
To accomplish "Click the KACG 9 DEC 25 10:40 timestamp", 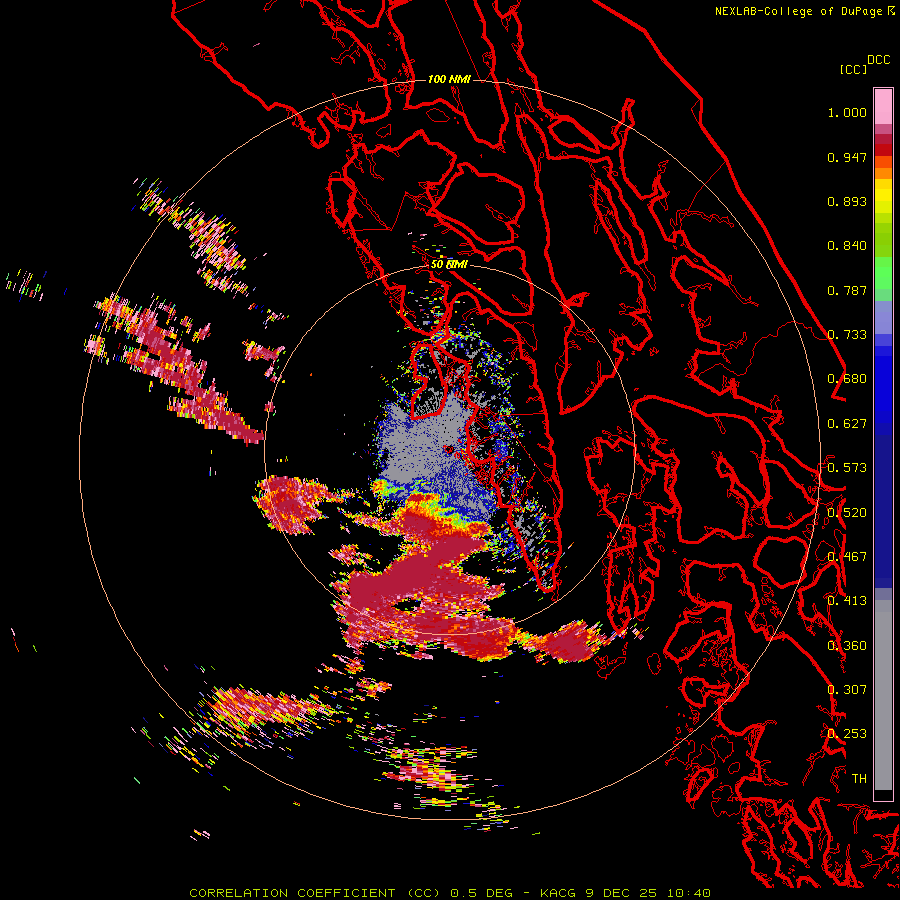I will pos(625,893).
